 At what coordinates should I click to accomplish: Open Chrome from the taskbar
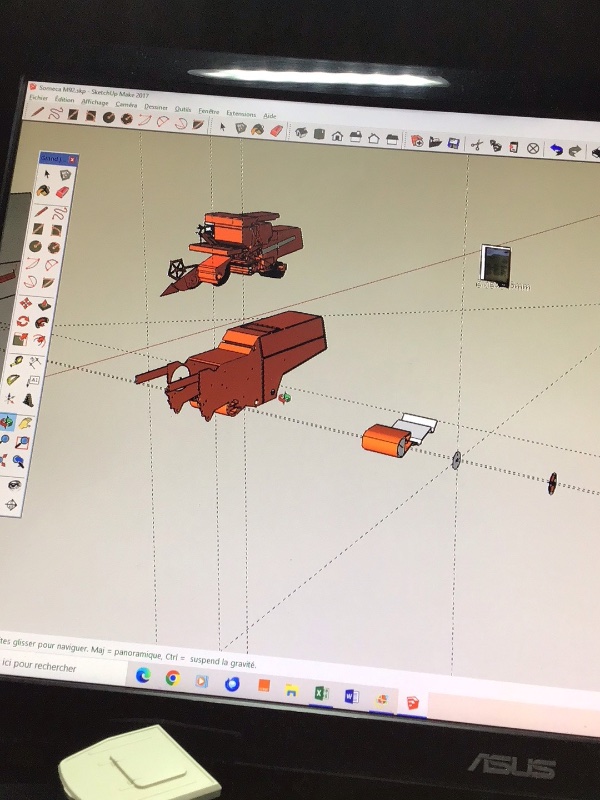[x=172, y=678]
